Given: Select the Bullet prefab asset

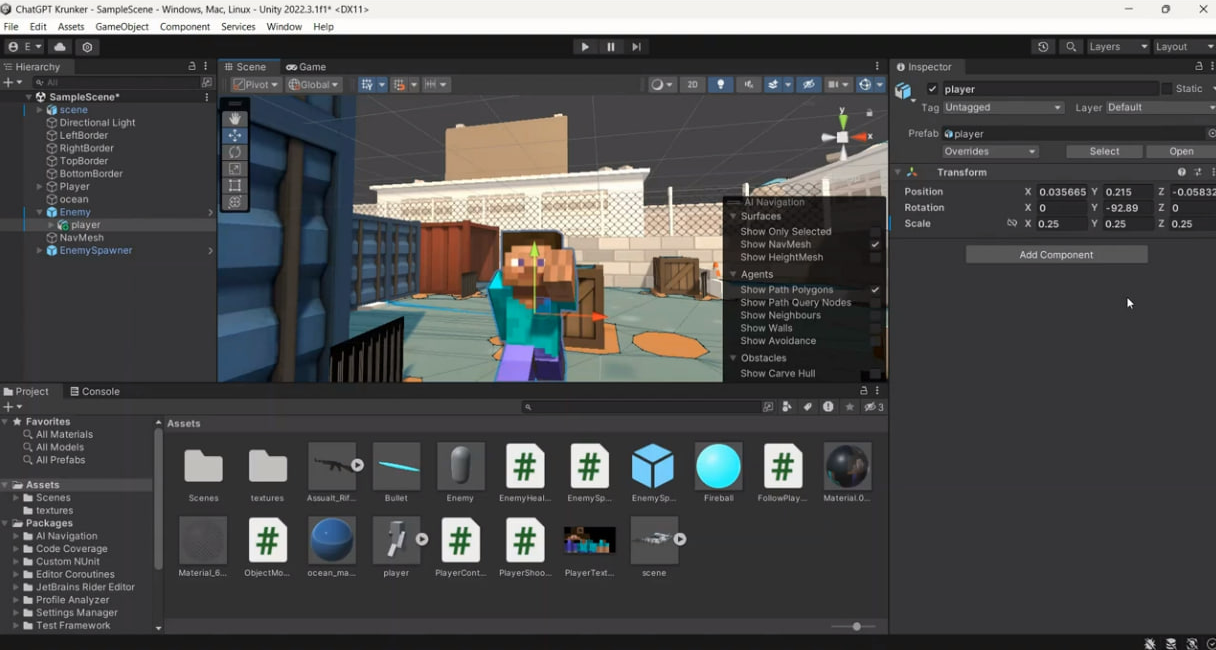Looking at the screenshot, I should coord(396,466).
